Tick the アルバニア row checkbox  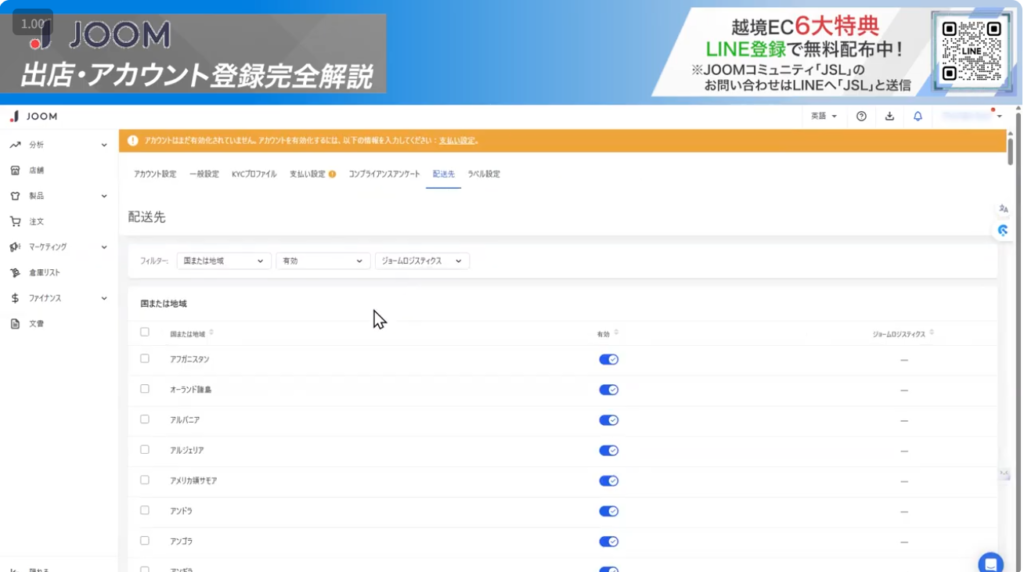(x=145, y=419)
